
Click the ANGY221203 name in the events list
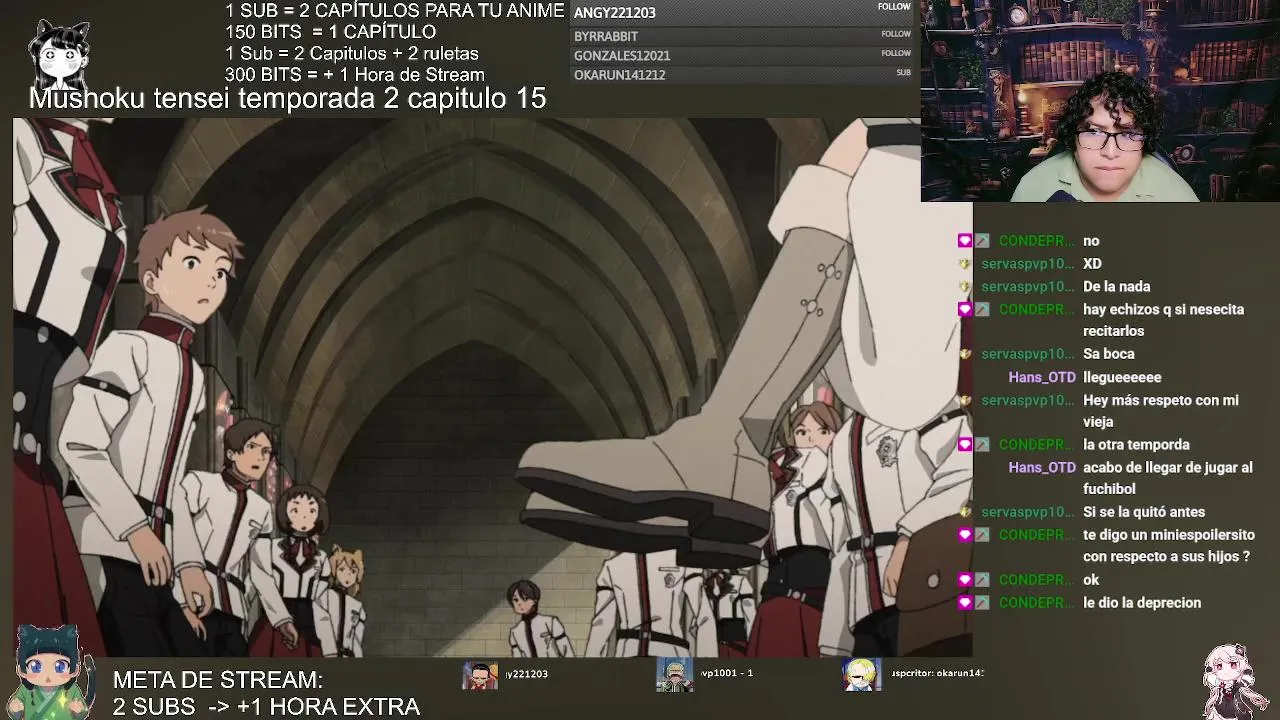pyautogui.click(x=615, y=13)
